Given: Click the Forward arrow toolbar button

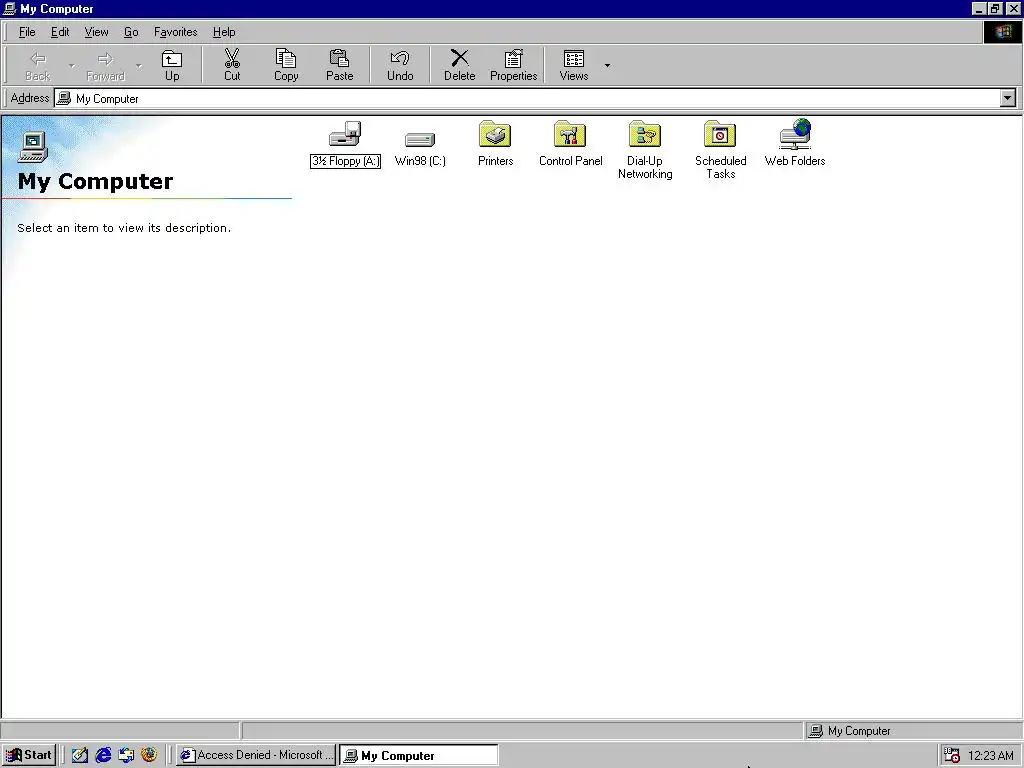Looking at the screenshot, I should coord(105,65).
